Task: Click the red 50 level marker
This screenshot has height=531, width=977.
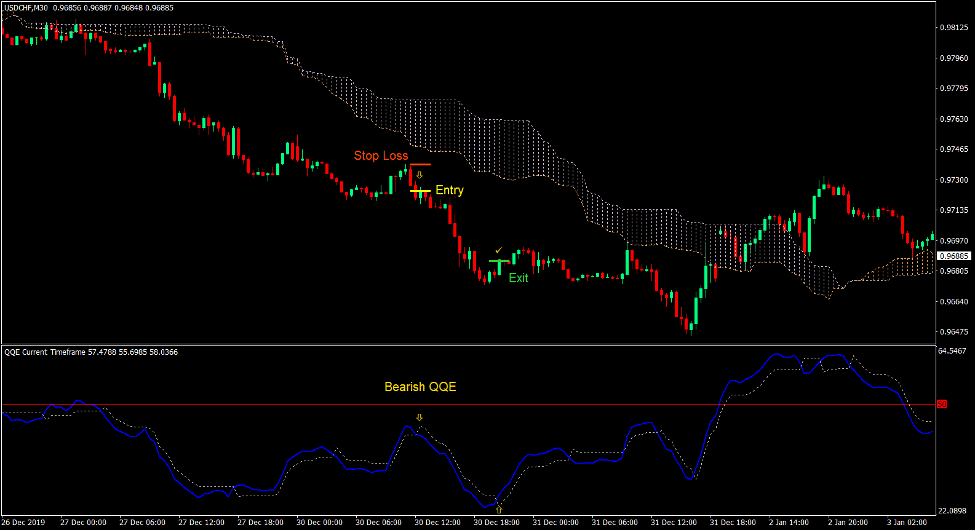Action: pos(941,404)
